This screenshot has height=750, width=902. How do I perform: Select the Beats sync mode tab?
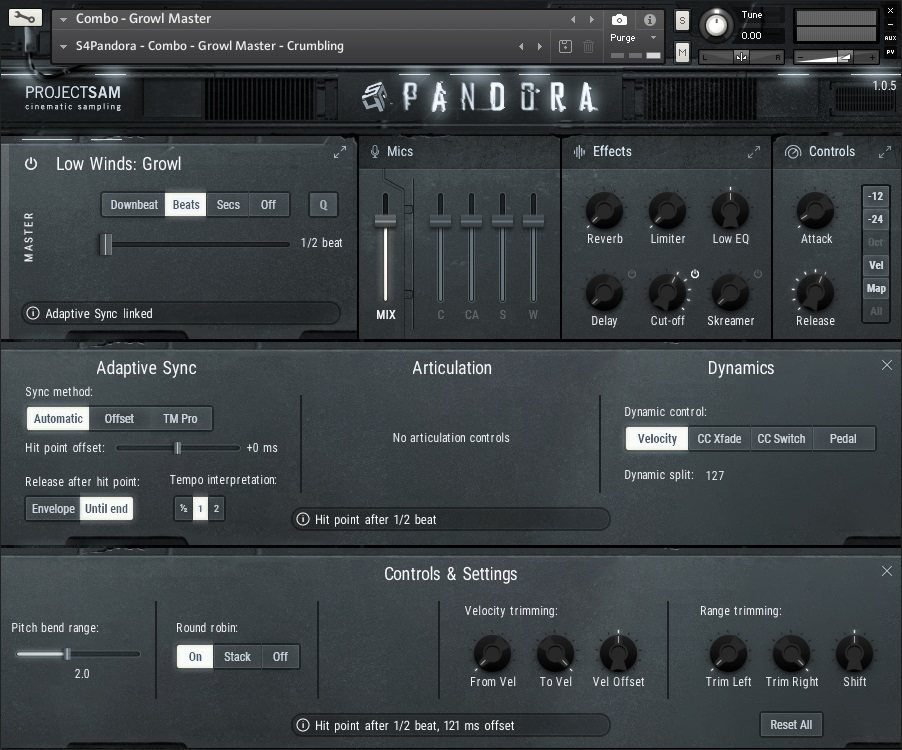pyautogui.click(x=186, y=205)
